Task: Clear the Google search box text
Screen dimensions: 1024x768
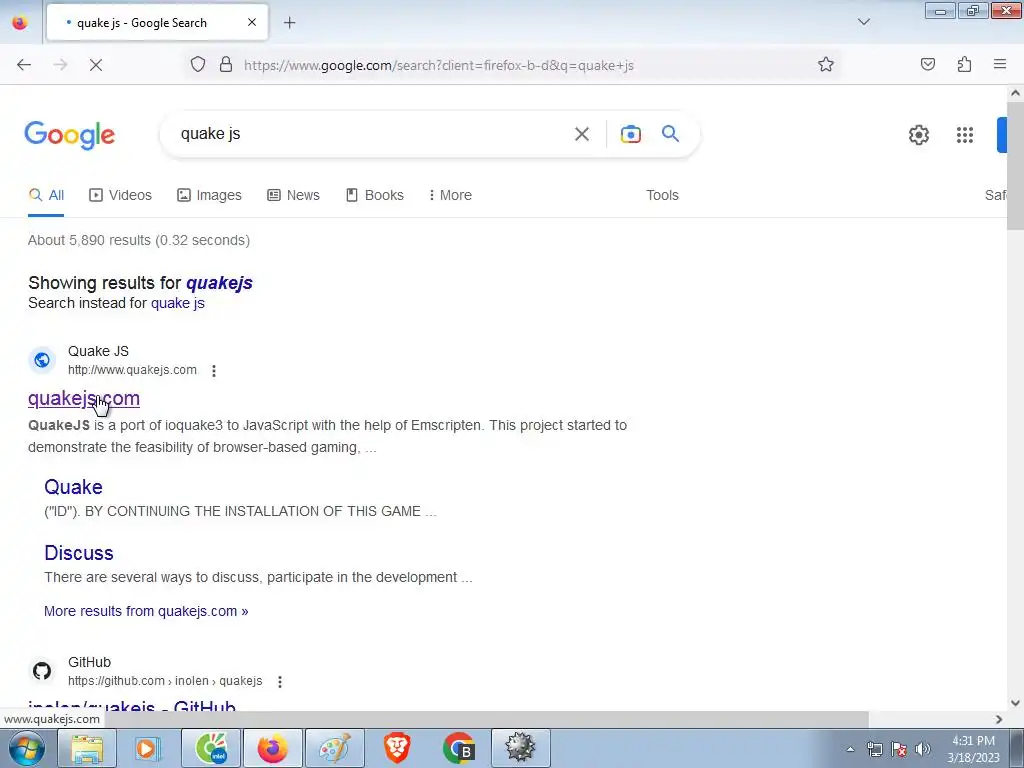Action: click(581, 134)
